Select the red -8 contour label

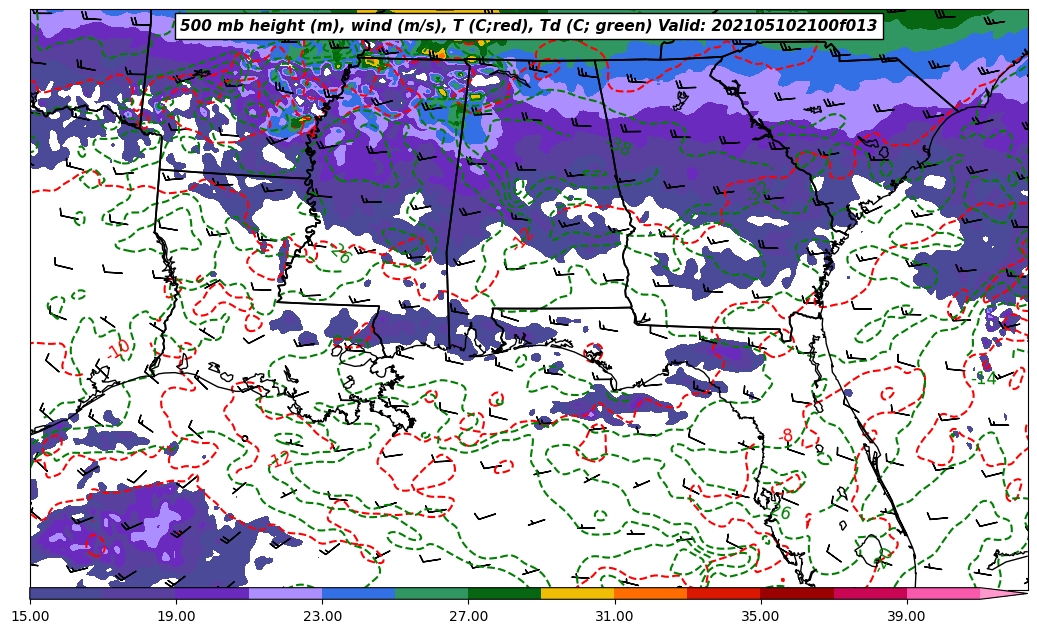(x=786, y=436)
